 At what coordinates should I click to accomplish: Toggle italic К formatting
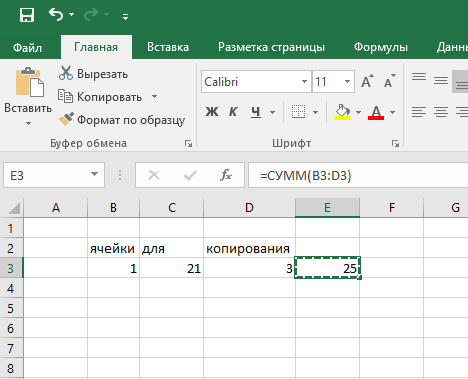click(x=233, y=112)
